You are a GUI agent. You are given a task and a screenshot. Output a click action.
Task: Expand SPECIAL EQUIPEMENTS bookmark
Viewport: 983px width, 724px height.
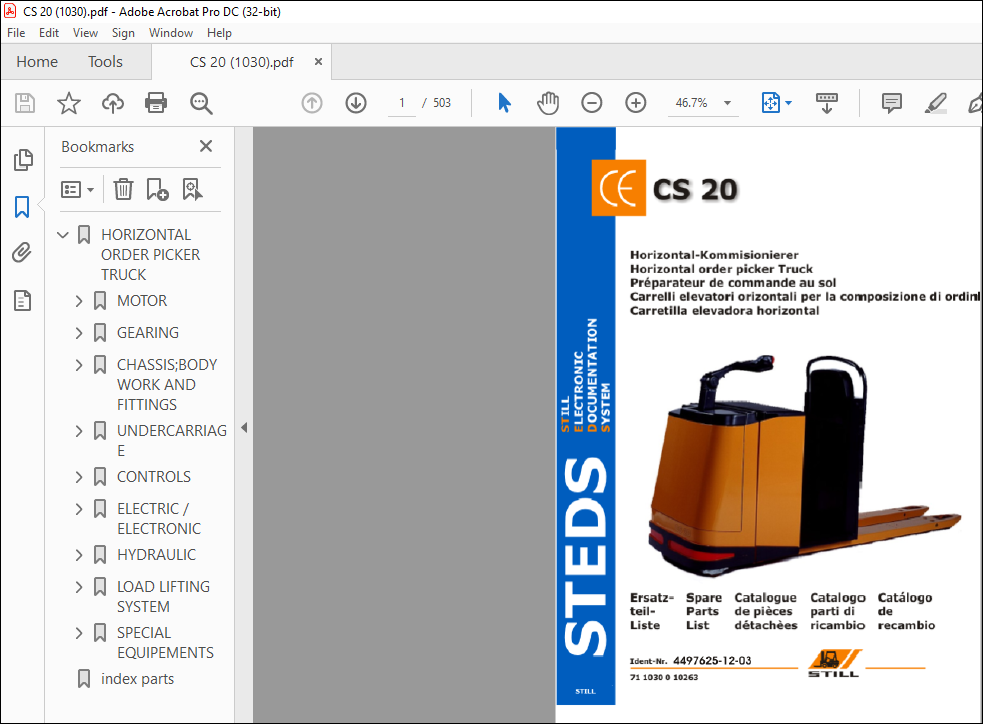click(x=79, y=633)
